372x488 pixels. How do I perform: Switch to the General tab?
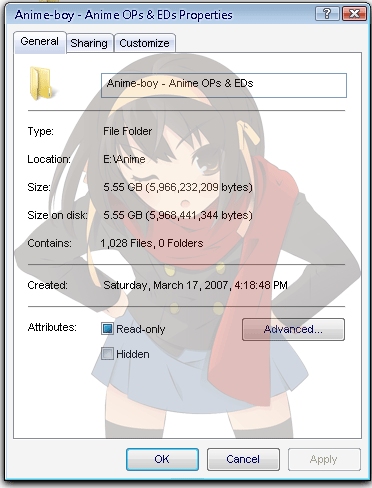[x=40, y=42]
